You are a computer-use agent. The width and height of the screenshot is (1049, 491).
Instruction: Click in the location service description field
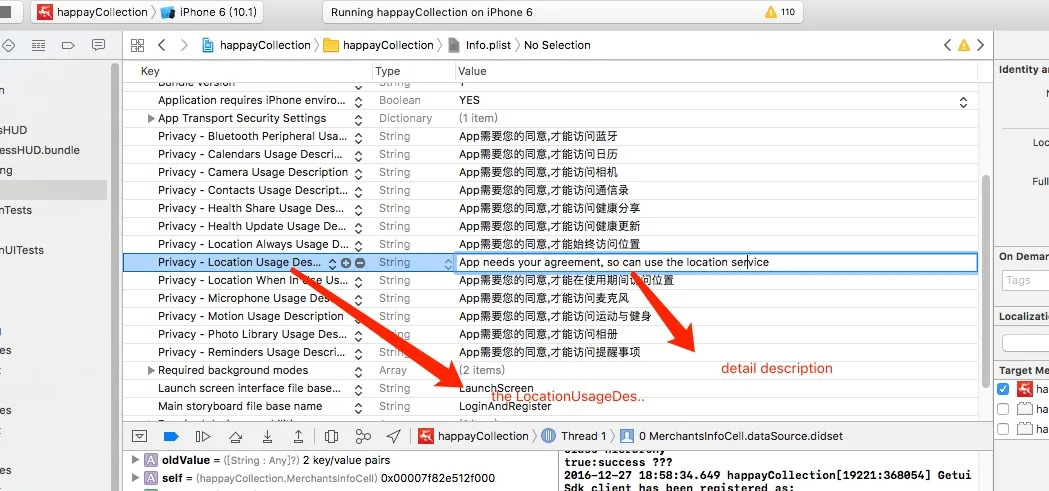click(716, 262)
